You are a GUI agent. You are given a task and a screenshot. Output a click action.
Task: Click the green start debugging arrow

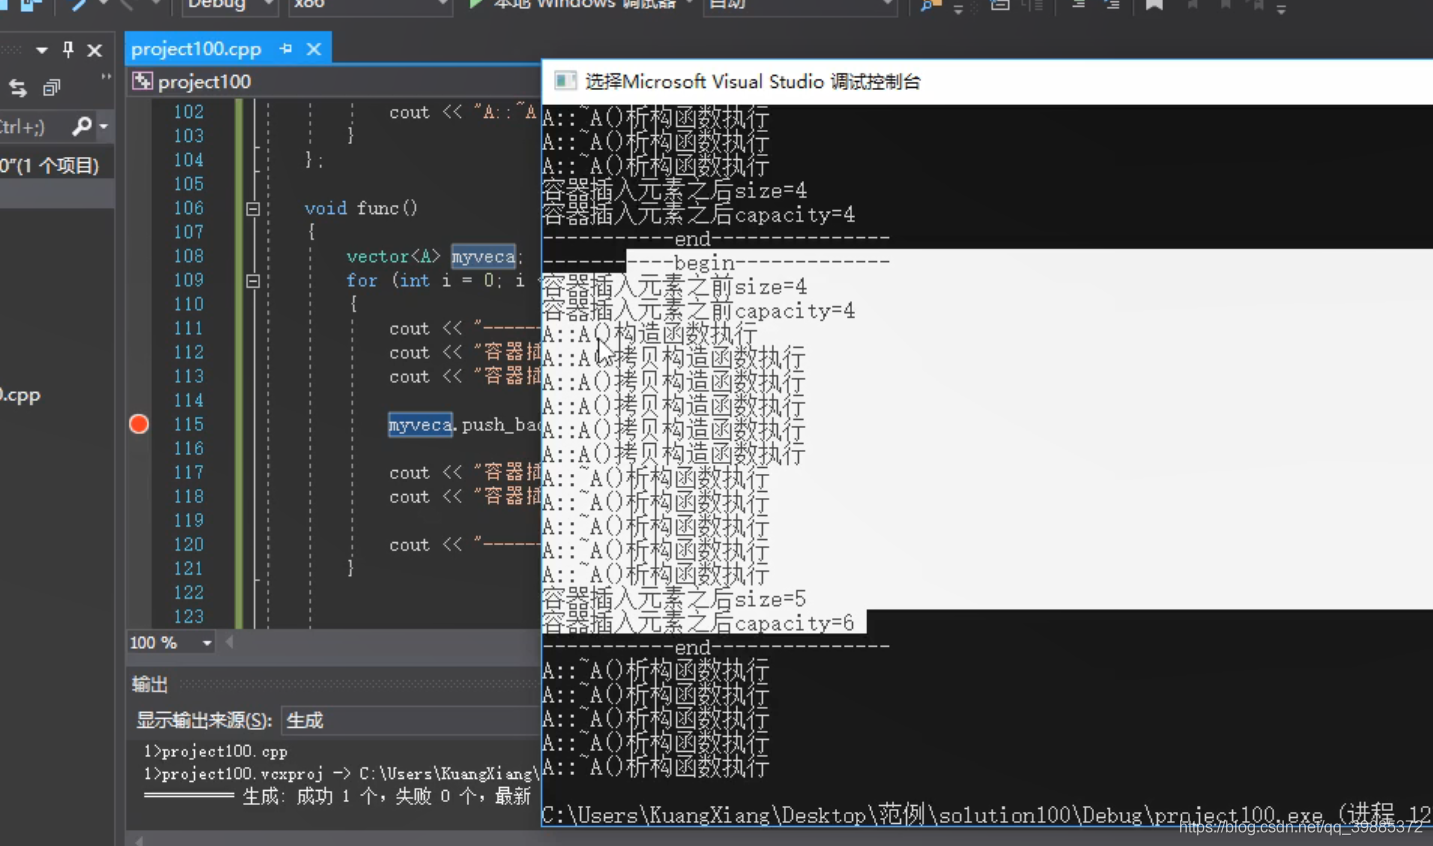point(476,4)
